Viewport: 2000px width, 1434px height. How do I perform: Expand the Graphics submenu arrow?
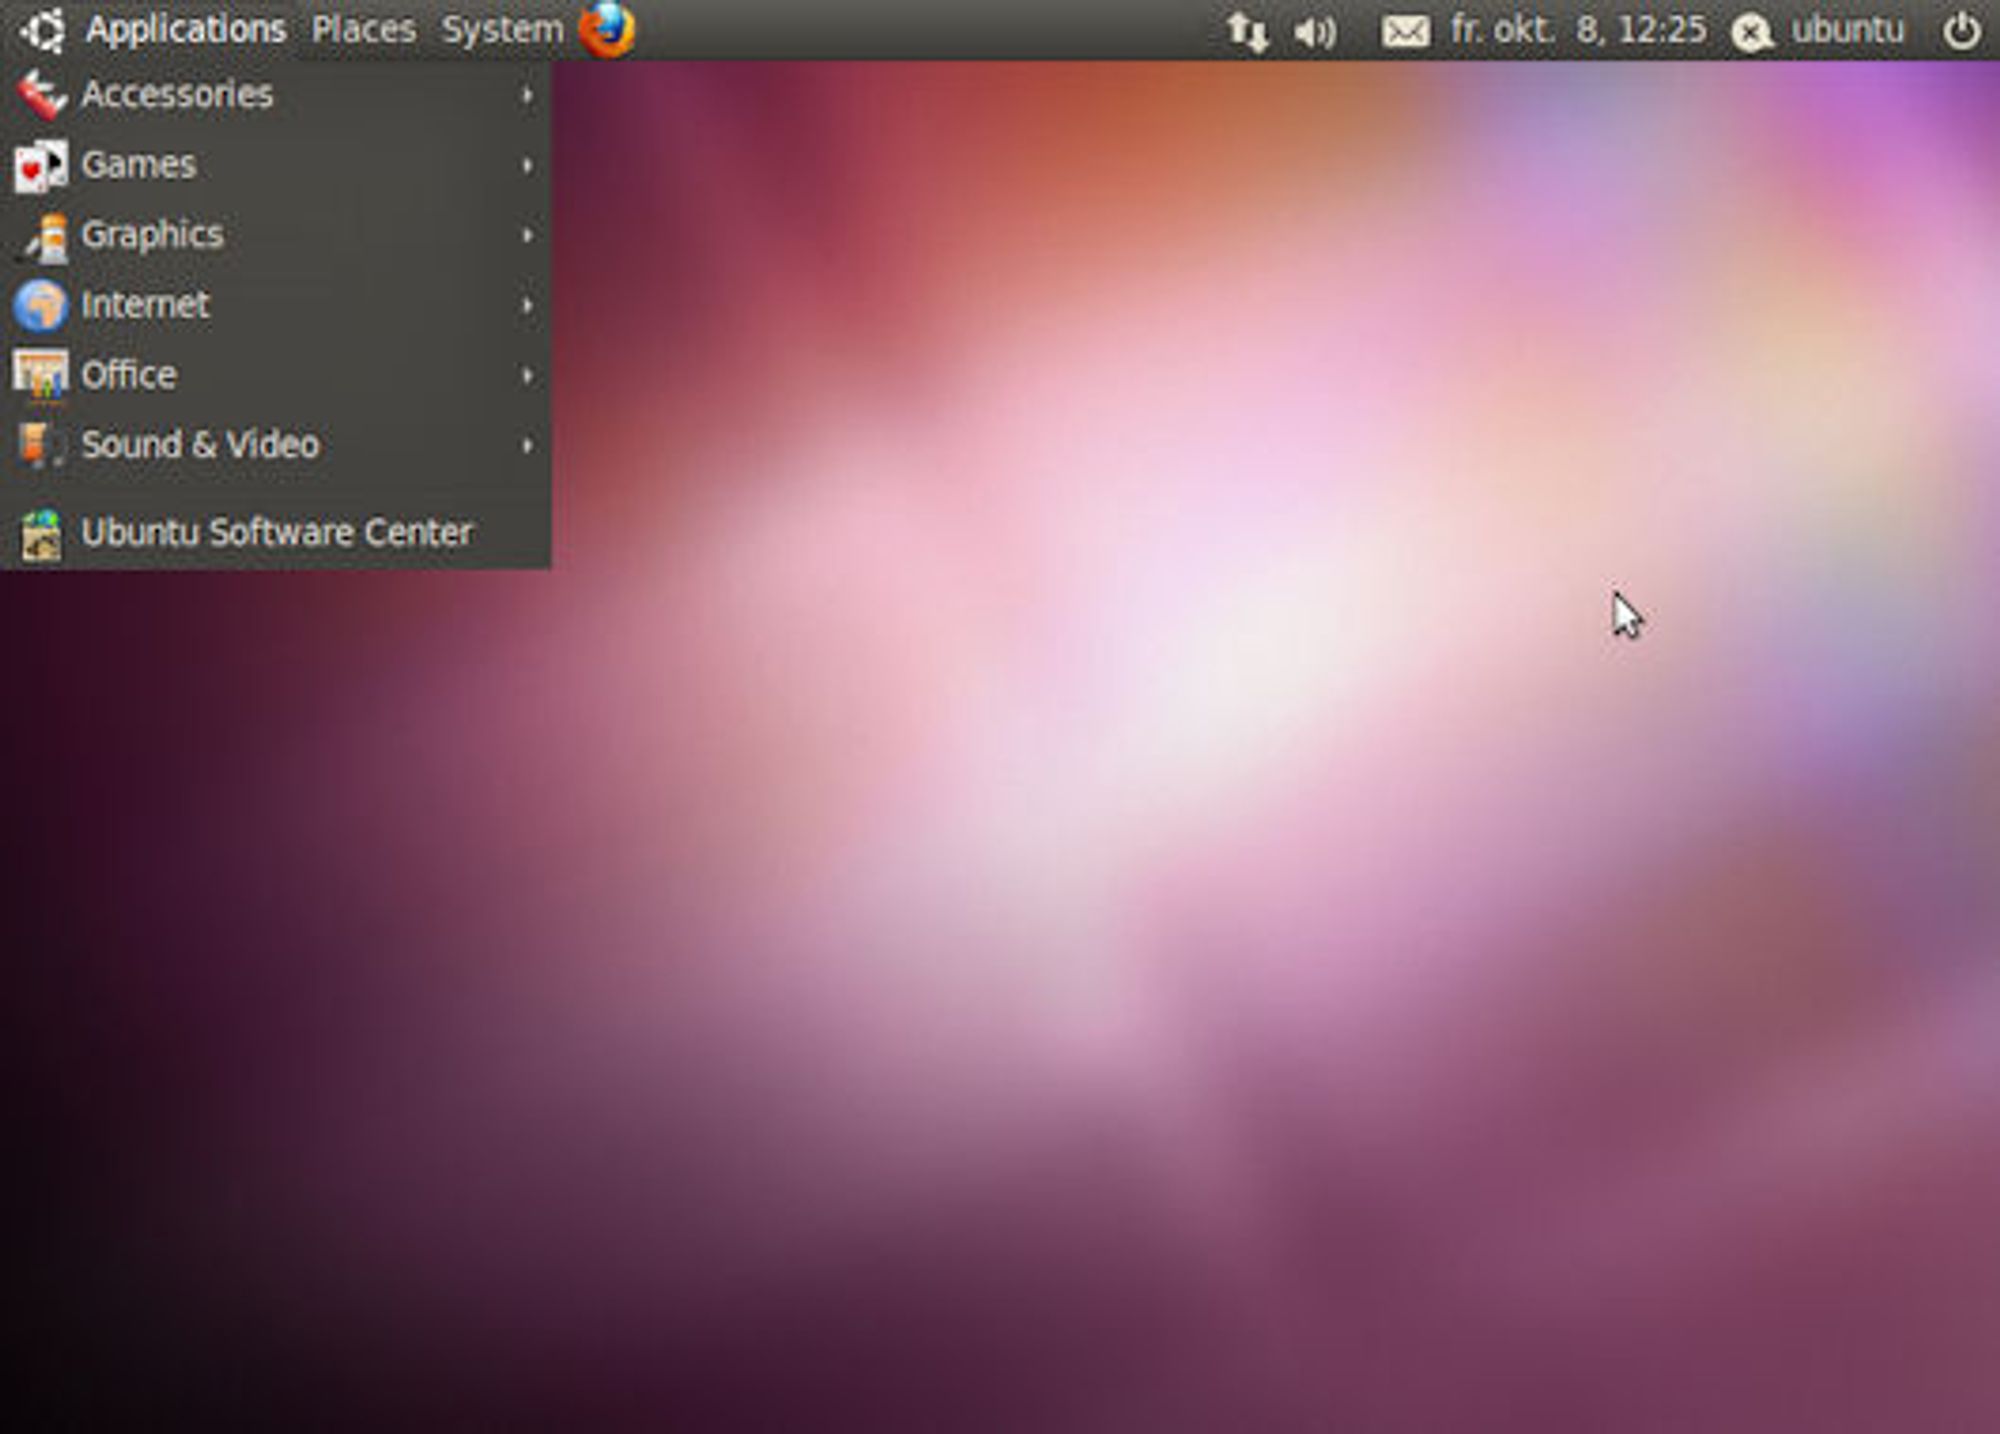point(526,235)
